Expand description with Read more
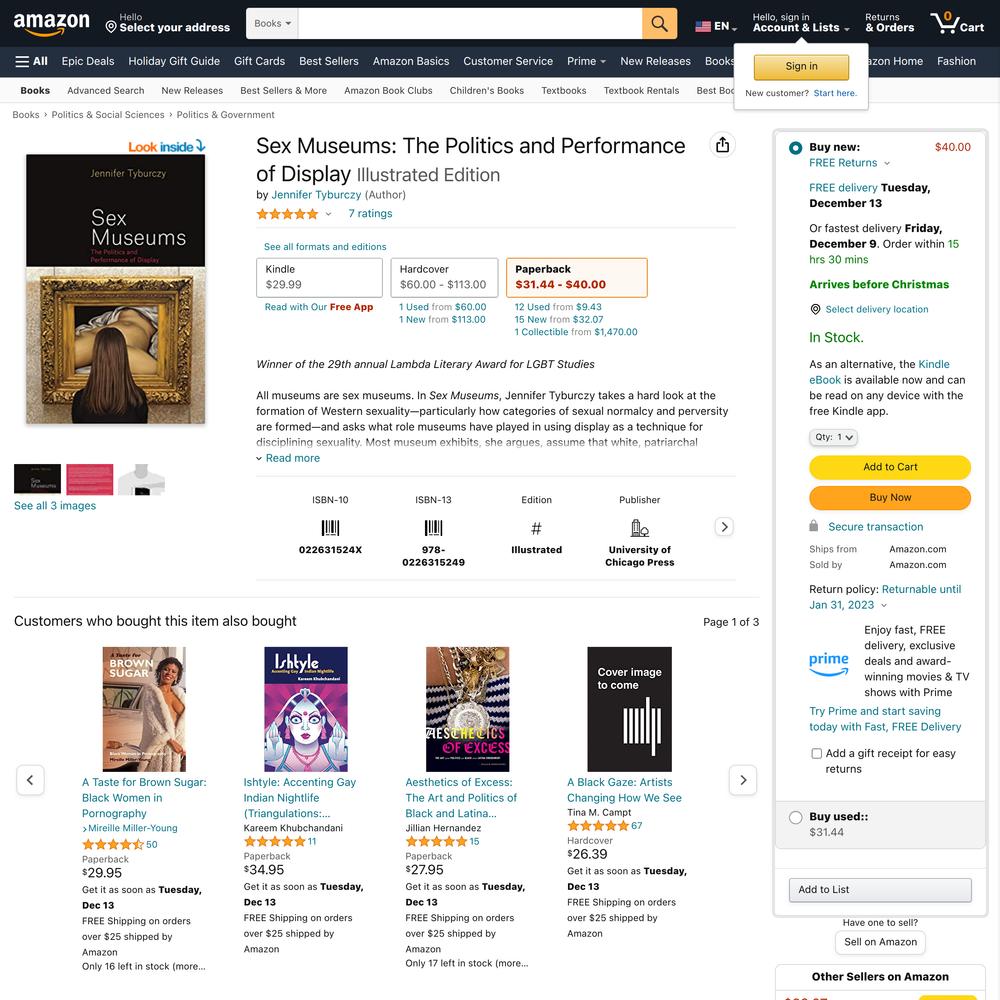This screenshot has height=1000, width=1000. (288, 458)
